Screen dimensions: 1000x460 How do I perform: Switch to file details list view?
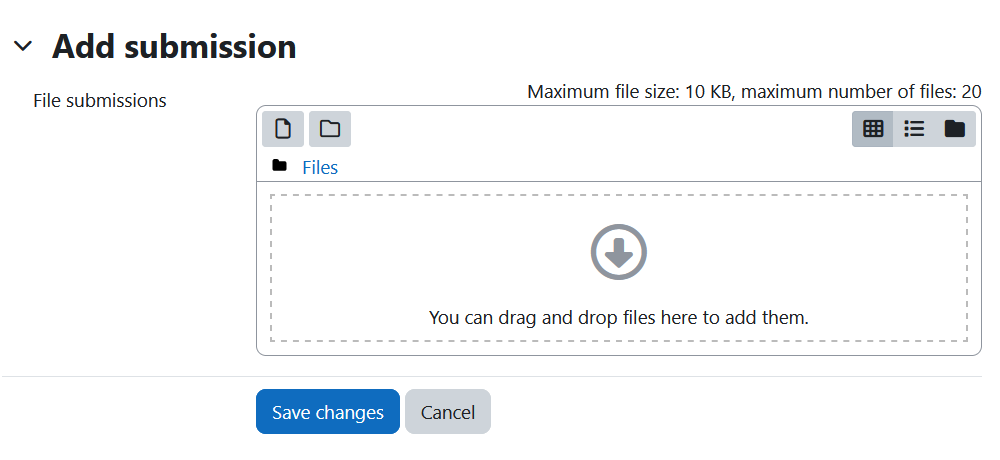coord(914,129)
